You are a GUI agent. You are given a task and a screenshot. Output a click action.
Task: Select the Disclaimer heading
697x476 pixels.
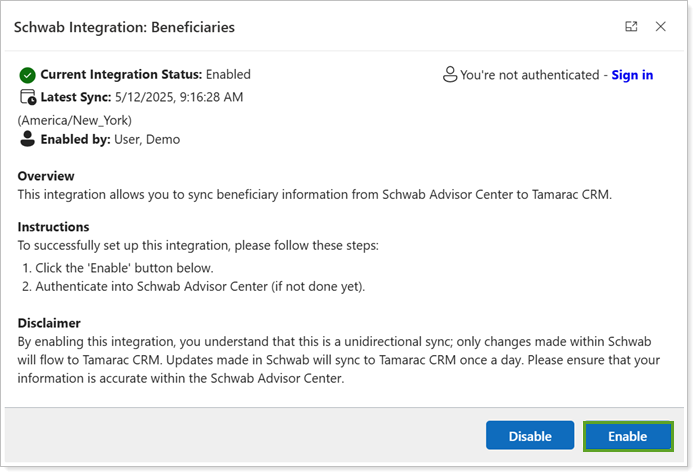49,323
